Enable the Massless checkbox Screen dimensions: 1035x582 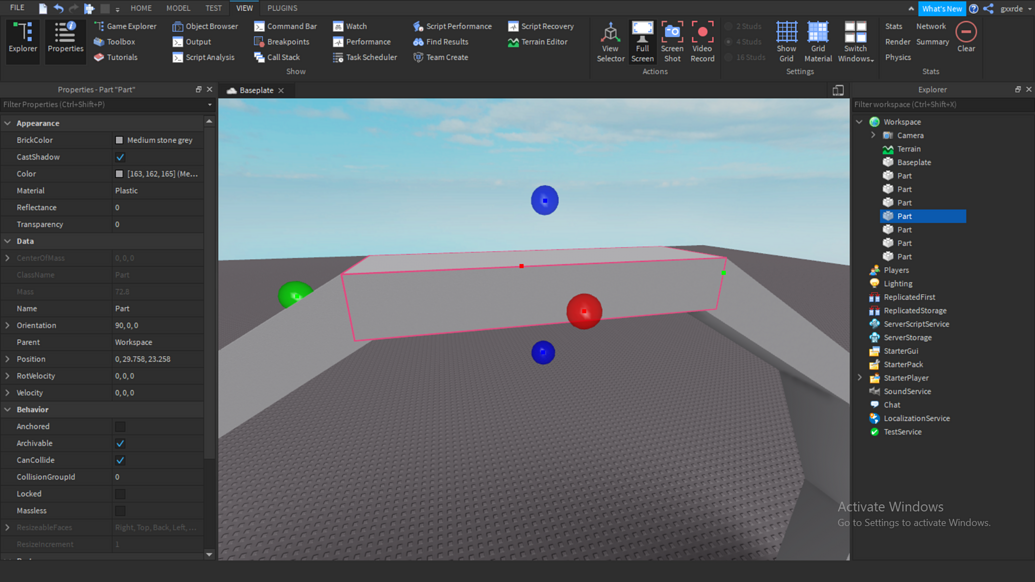[120, 511]
